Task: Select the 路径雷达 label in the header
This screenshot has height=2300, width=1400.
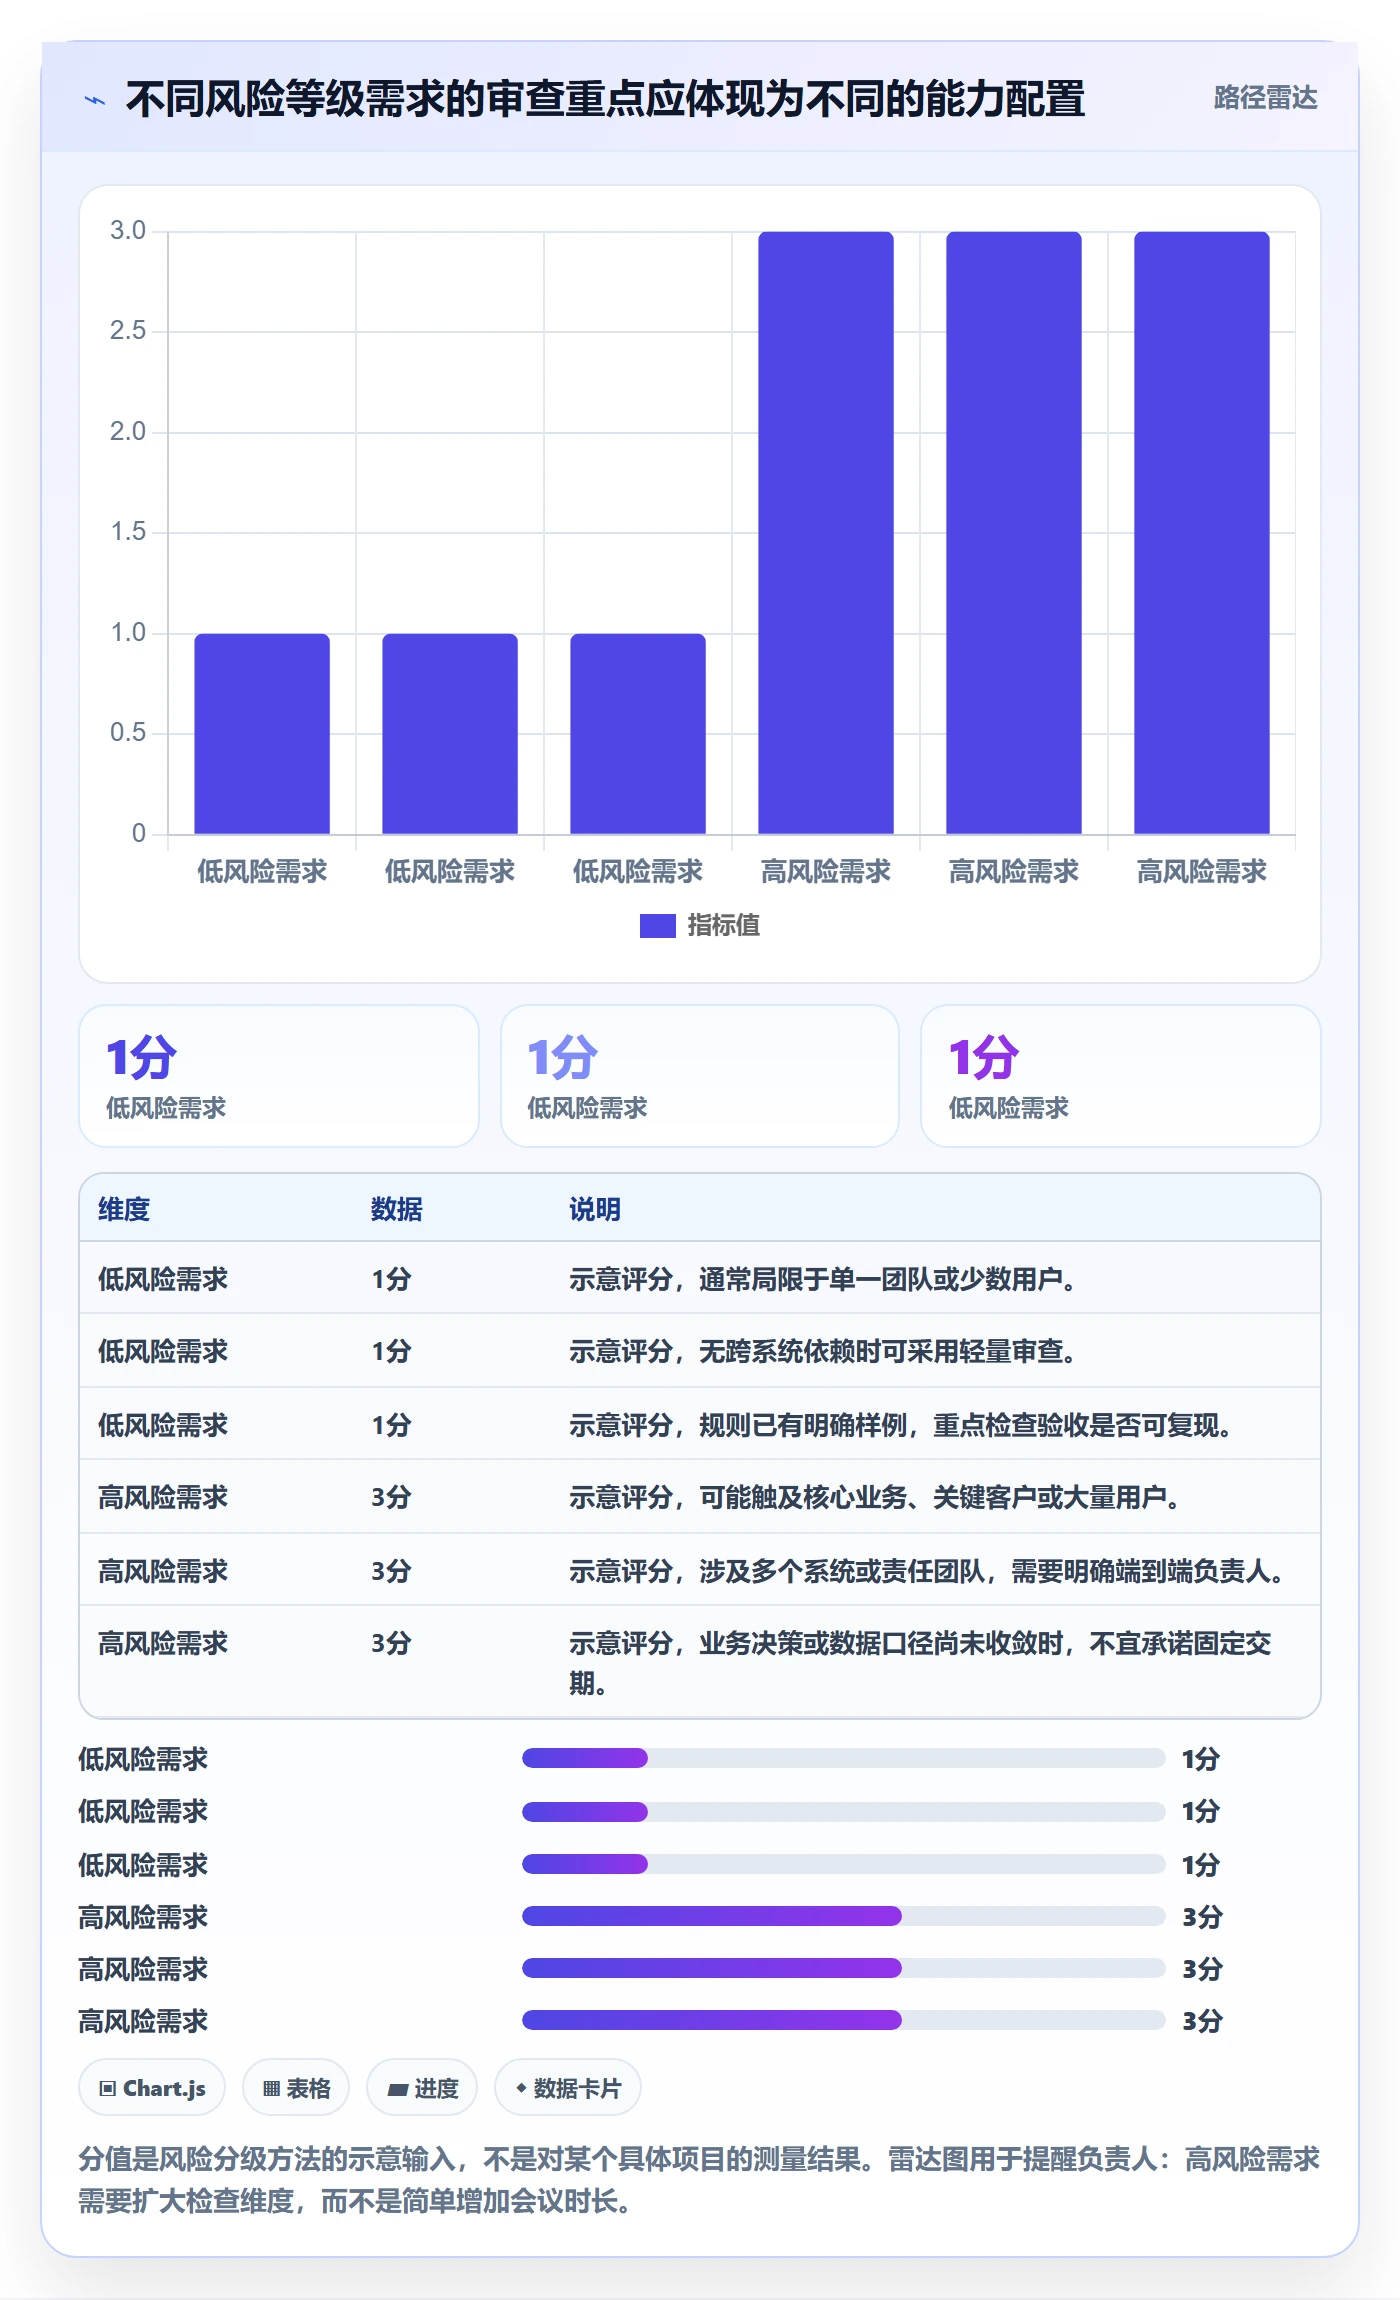Action: click(x=1265, y=98)
